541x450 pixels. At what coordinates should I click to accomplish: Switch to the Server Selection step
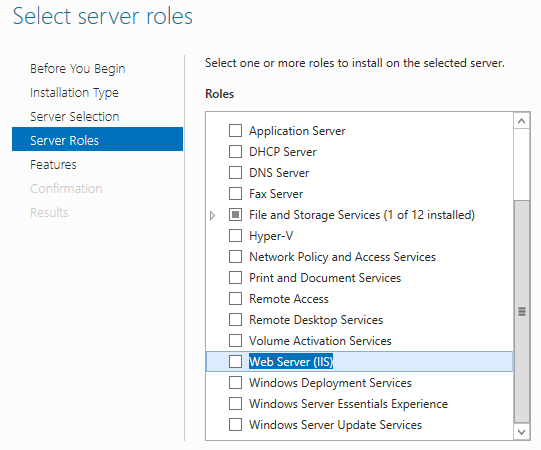pyautogui.click(x=75, y=117)
